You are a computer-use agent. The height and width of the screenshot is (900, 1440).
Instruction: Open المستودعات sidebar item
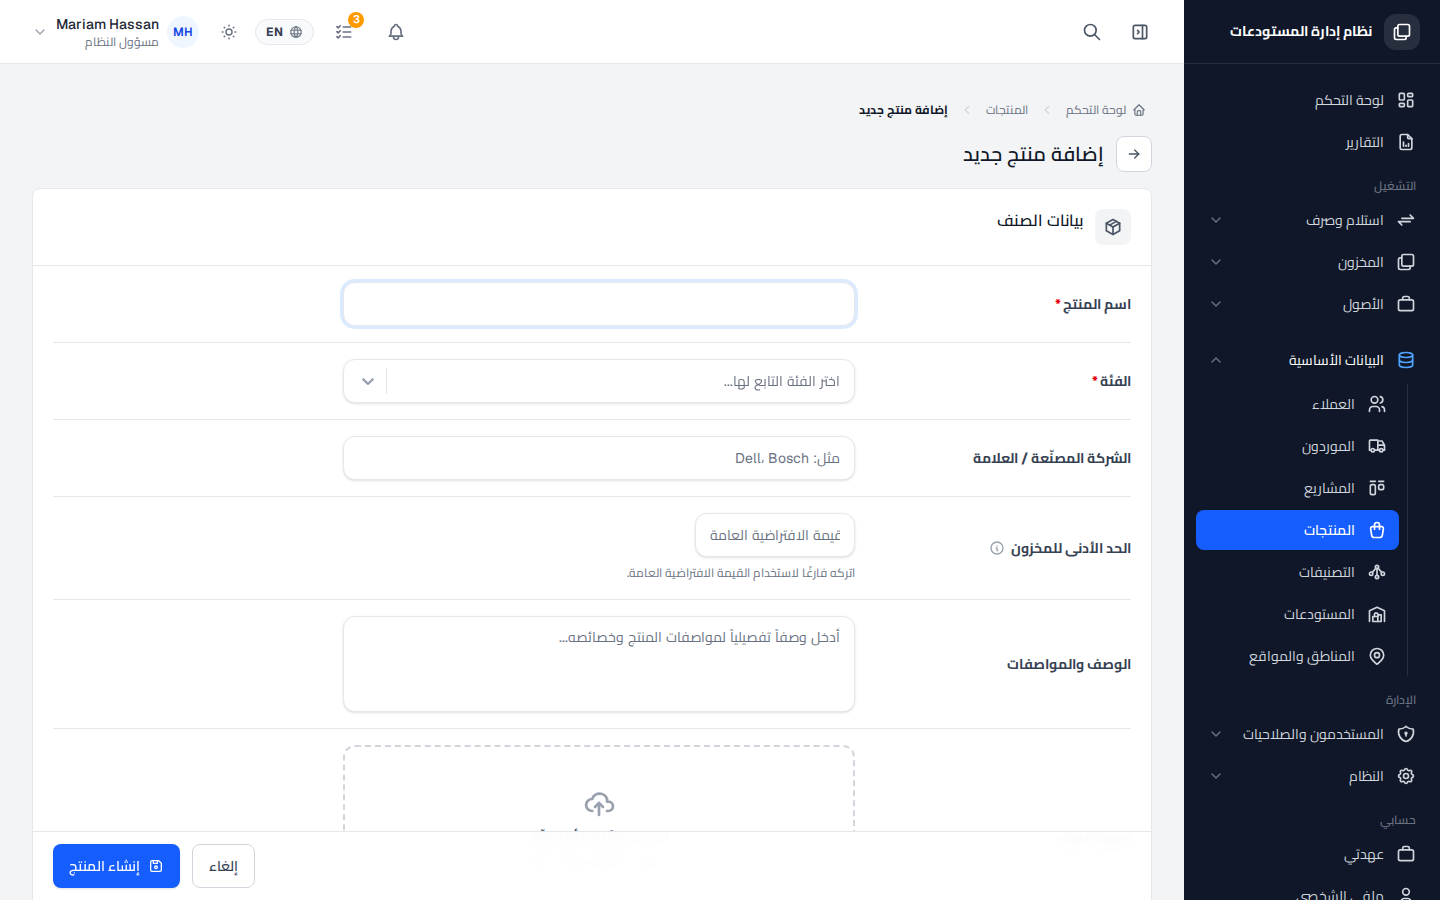point(1298,614)
